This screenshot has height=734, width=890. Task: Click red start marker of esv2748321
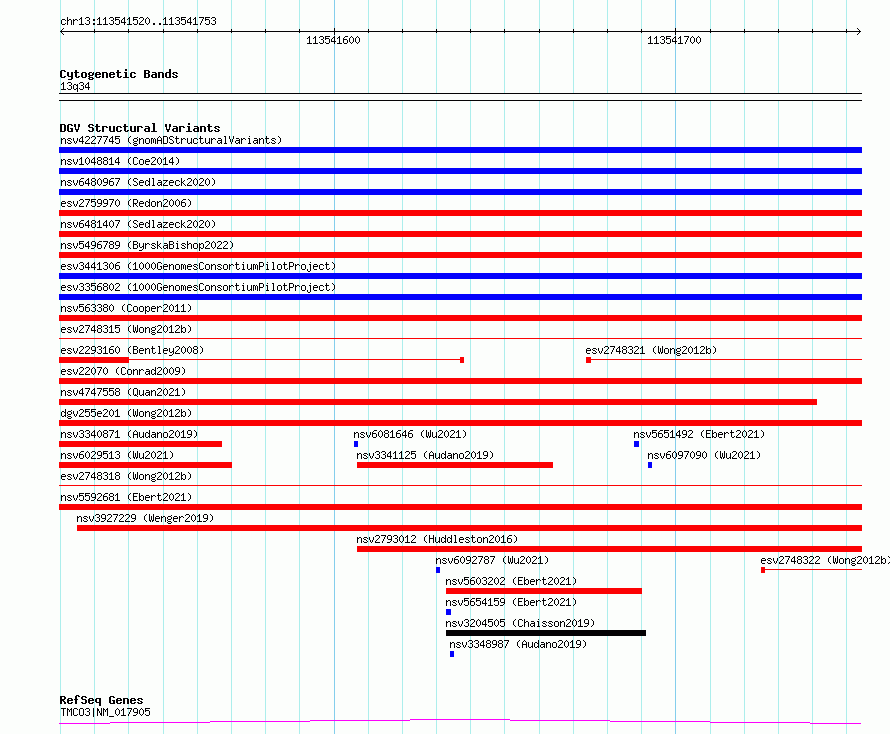[x=589, y=360]
